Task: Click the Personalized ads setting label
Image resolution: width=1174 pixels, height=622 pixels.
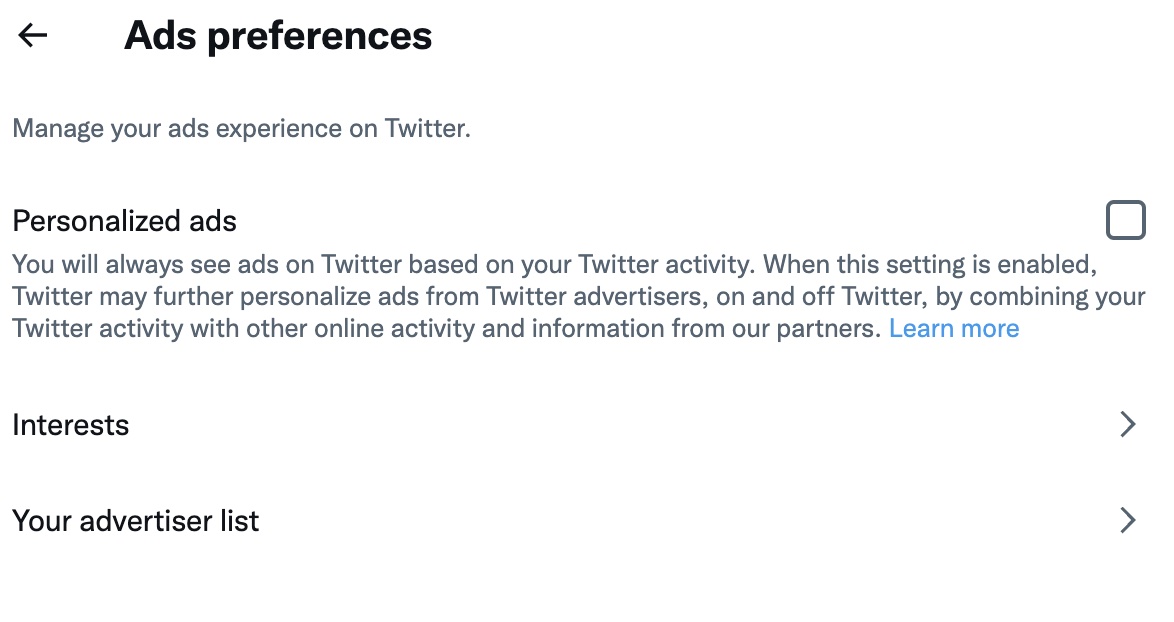Action: [124, 221]
